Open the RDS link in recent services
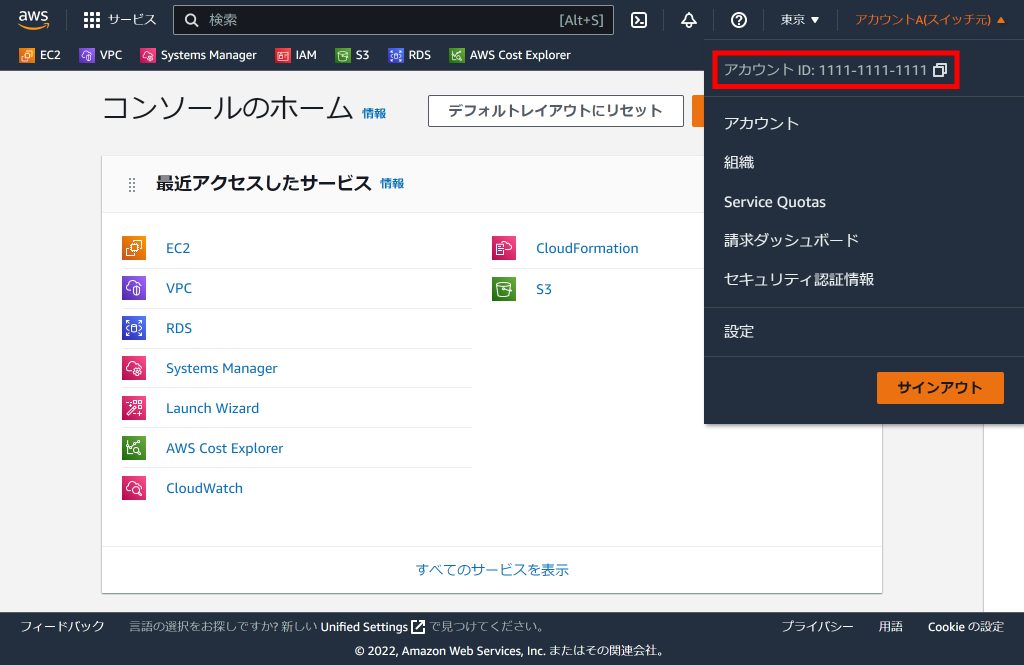The image size is (1024, 665). (178, 328)
